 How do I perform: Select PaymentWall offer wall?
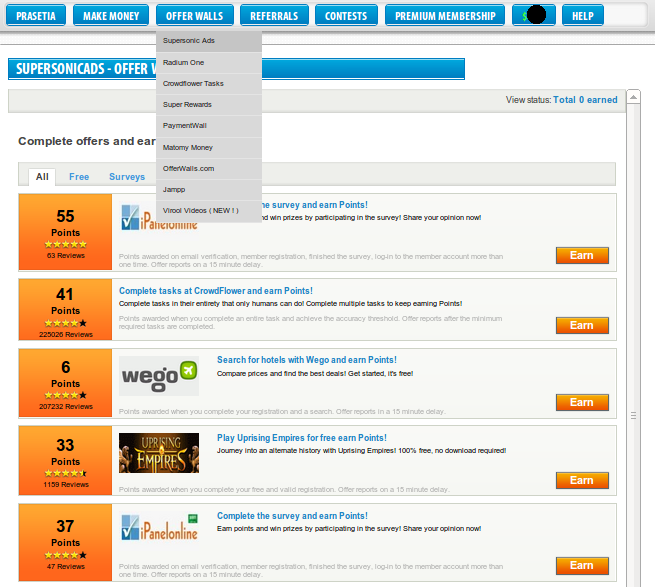pos(209,126)
